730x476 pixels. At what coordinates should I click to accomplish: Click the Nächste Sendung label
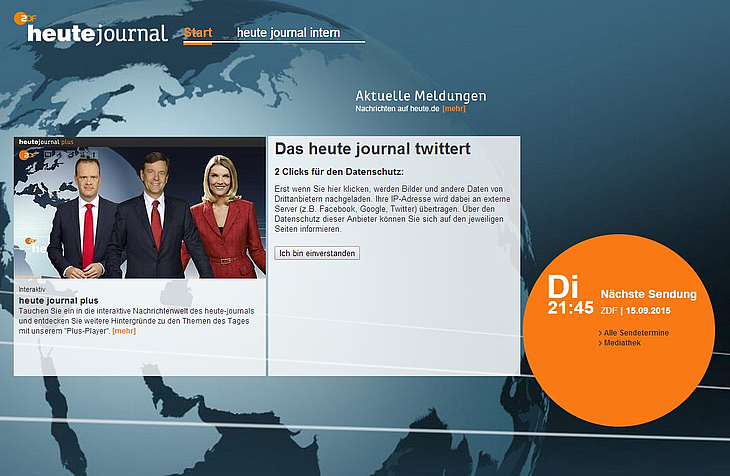point(649,294)
